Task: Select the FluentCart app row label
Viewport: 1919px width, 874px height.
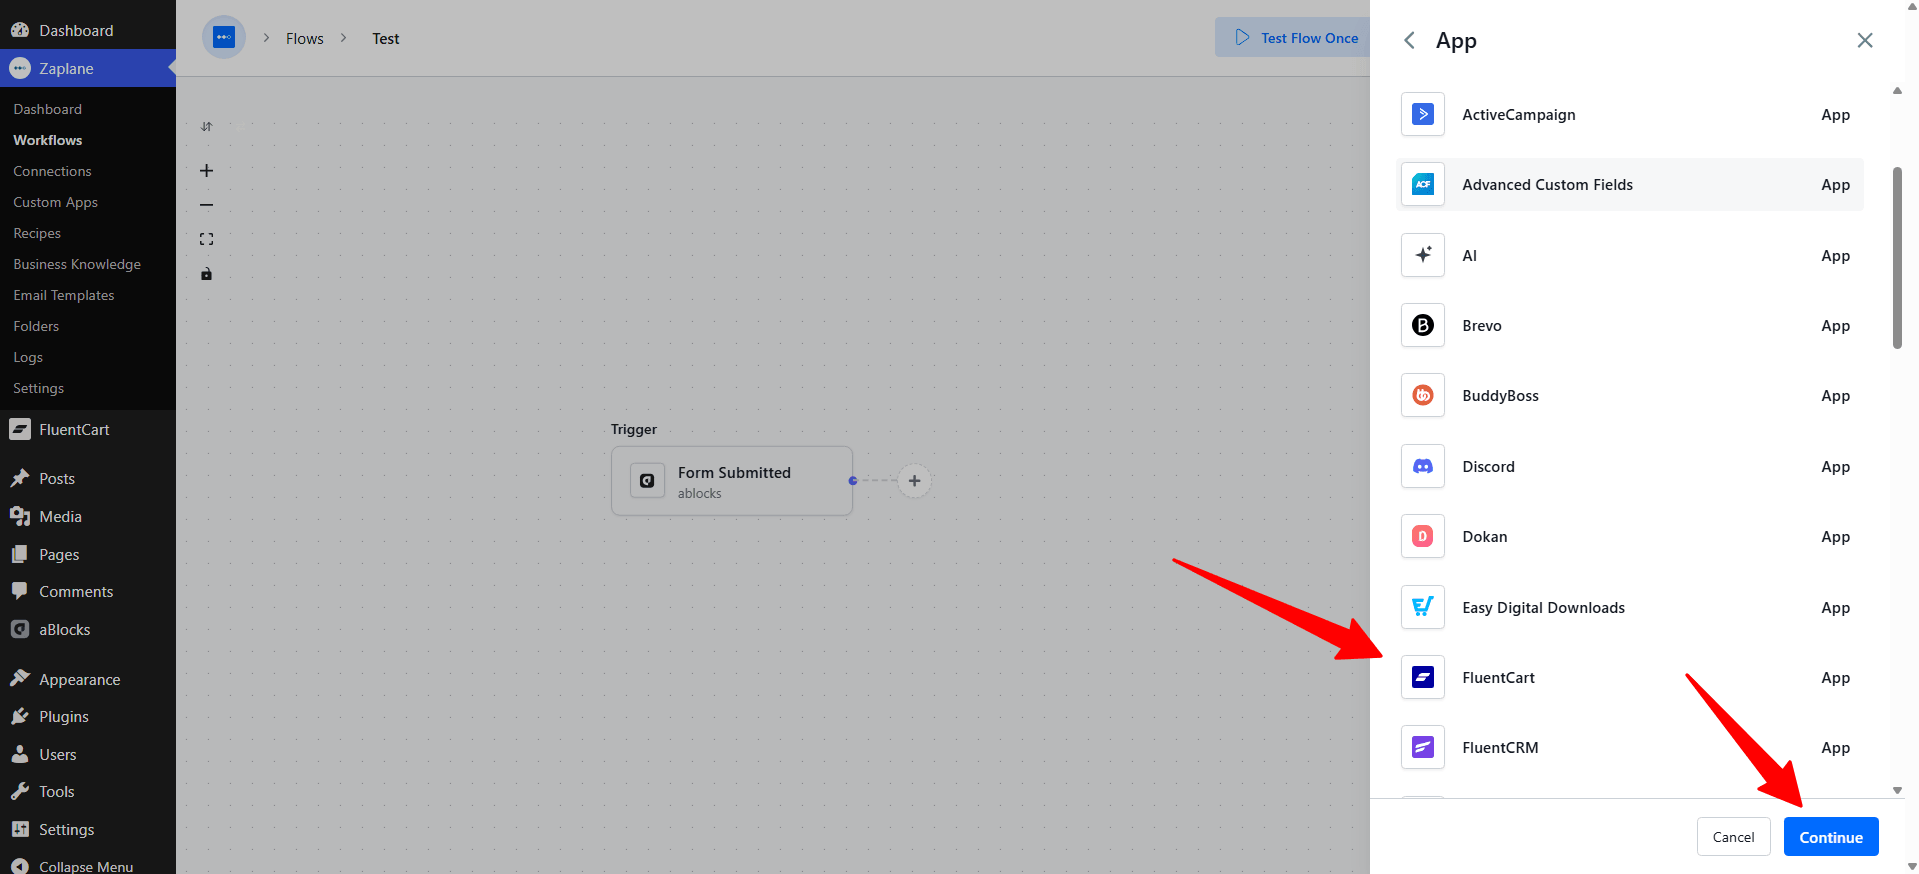Action: coord(1498,677)
